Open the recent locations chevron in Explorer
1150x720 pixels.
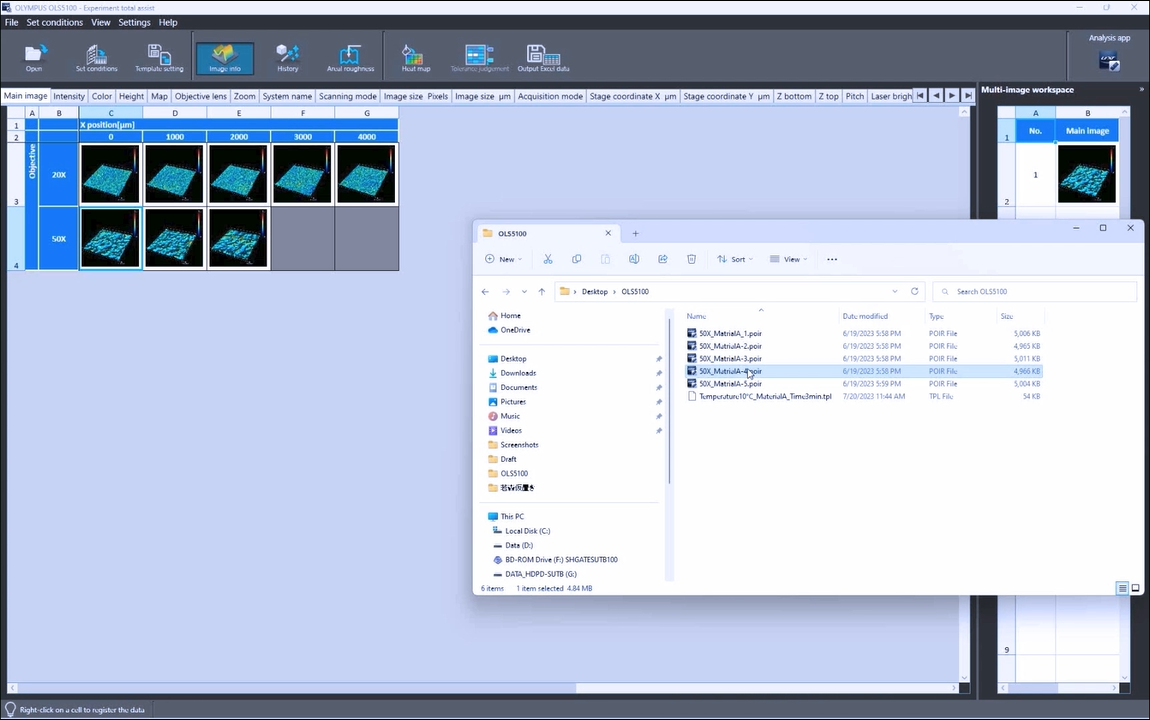point(524,291)
